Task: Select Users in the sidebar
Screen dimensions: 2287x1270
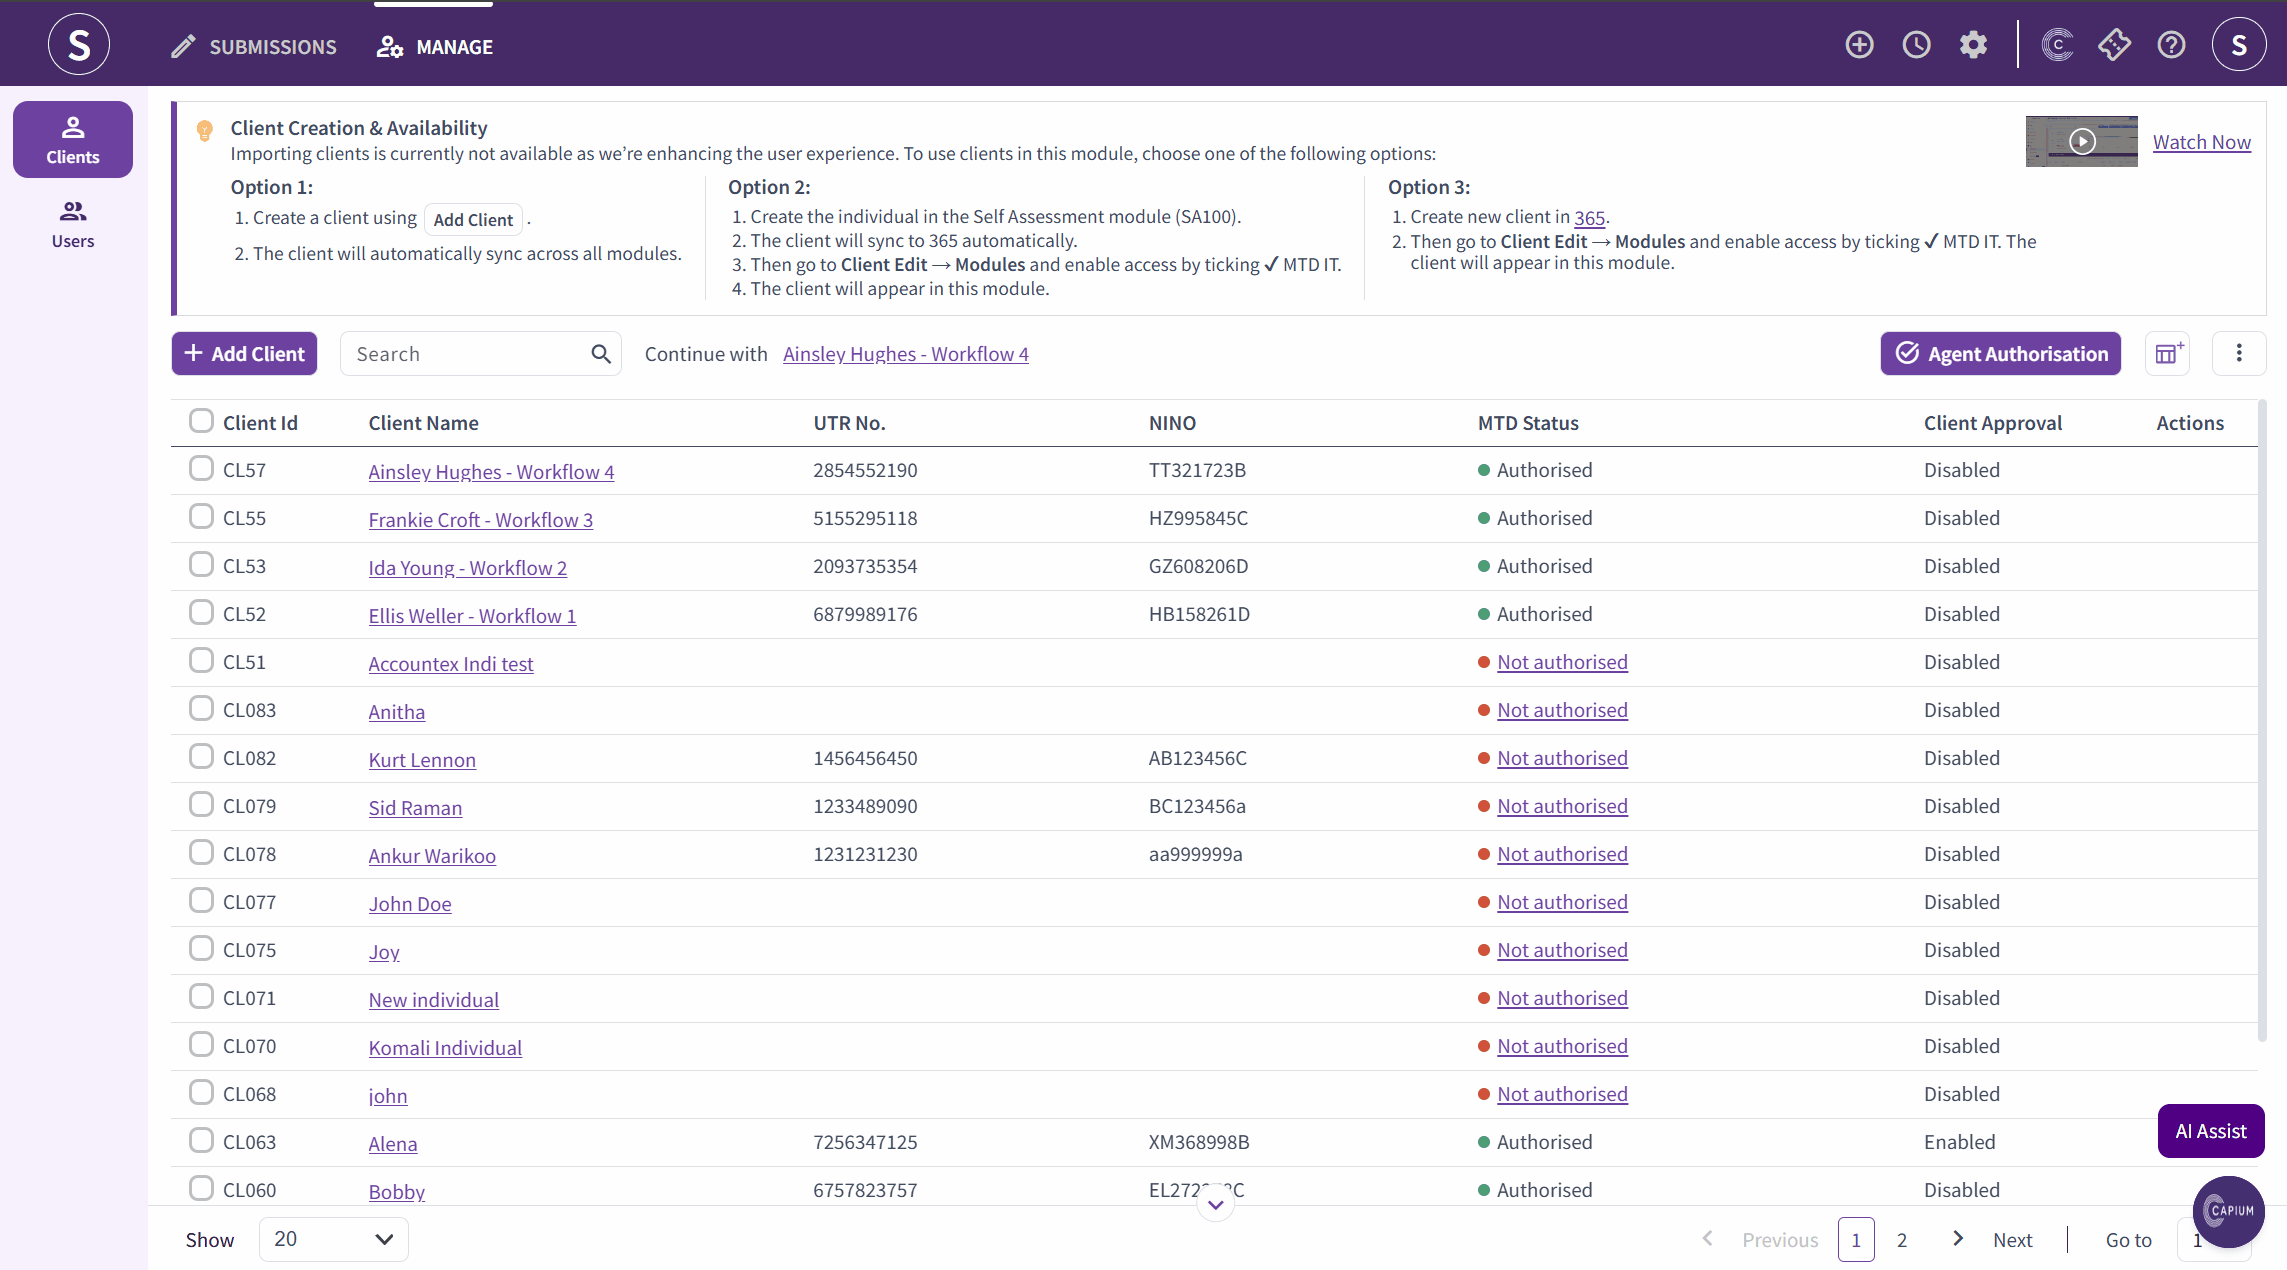Action: 73,224
